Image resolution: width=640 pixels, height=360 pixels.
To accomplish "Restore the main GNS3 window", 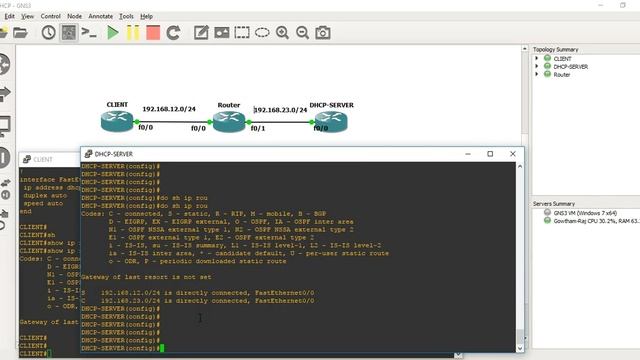I will point(622,5).
